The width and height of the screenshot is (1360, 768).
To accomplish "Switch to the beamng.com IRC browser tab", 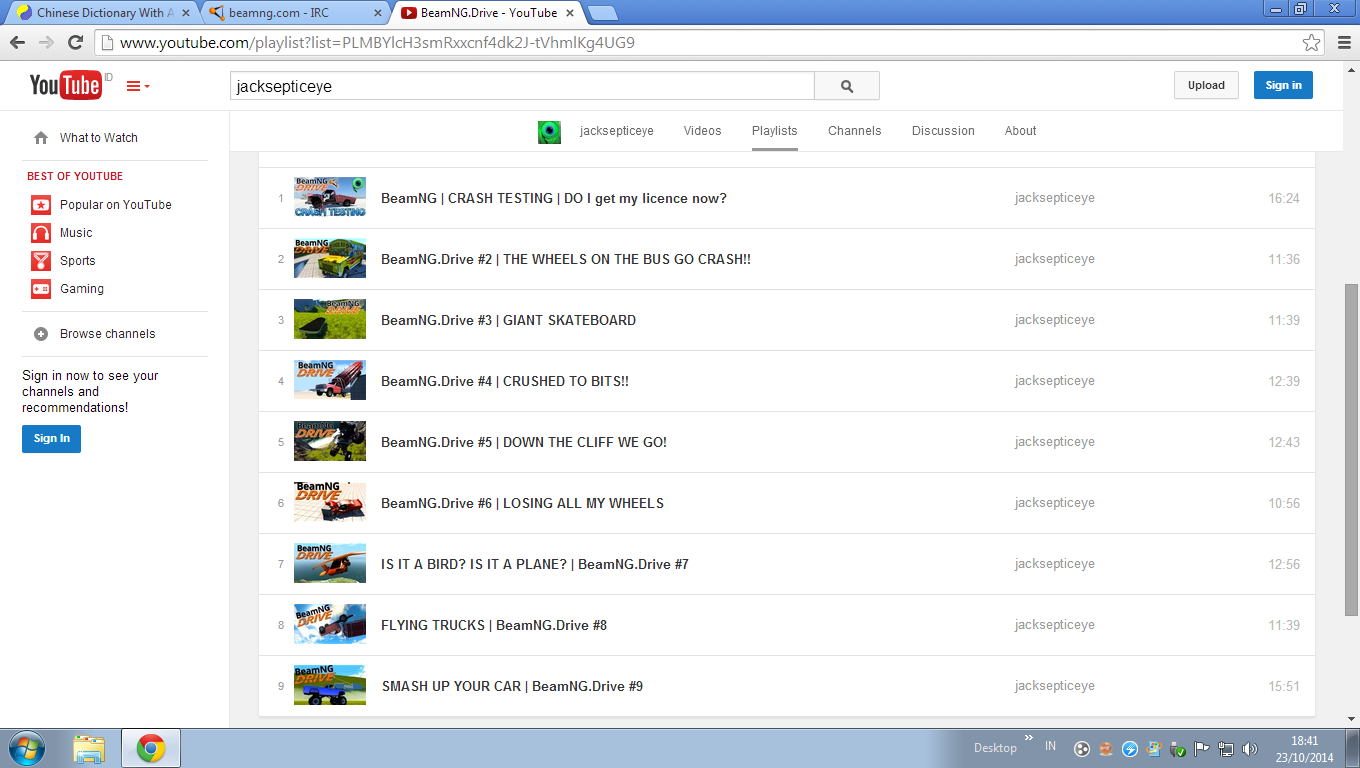I will [x=295, y=13].
